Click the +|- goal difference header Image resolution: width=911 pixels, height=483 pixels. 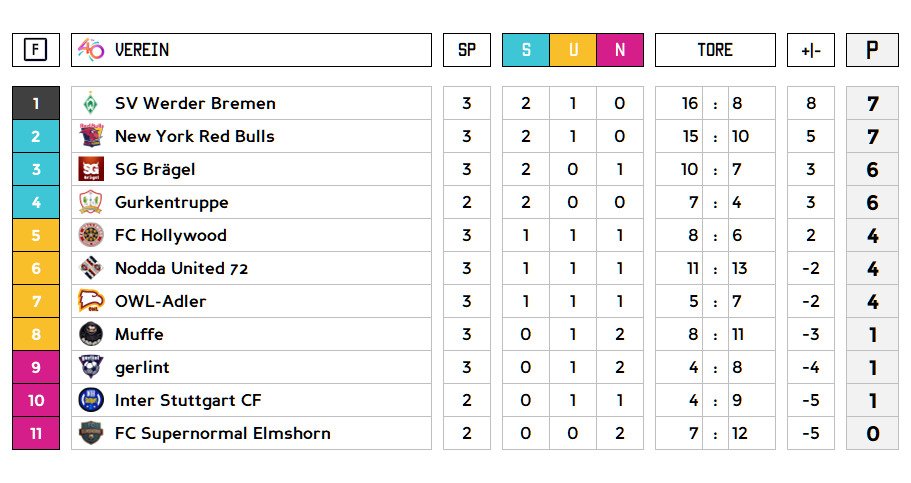tap(810, 50)
